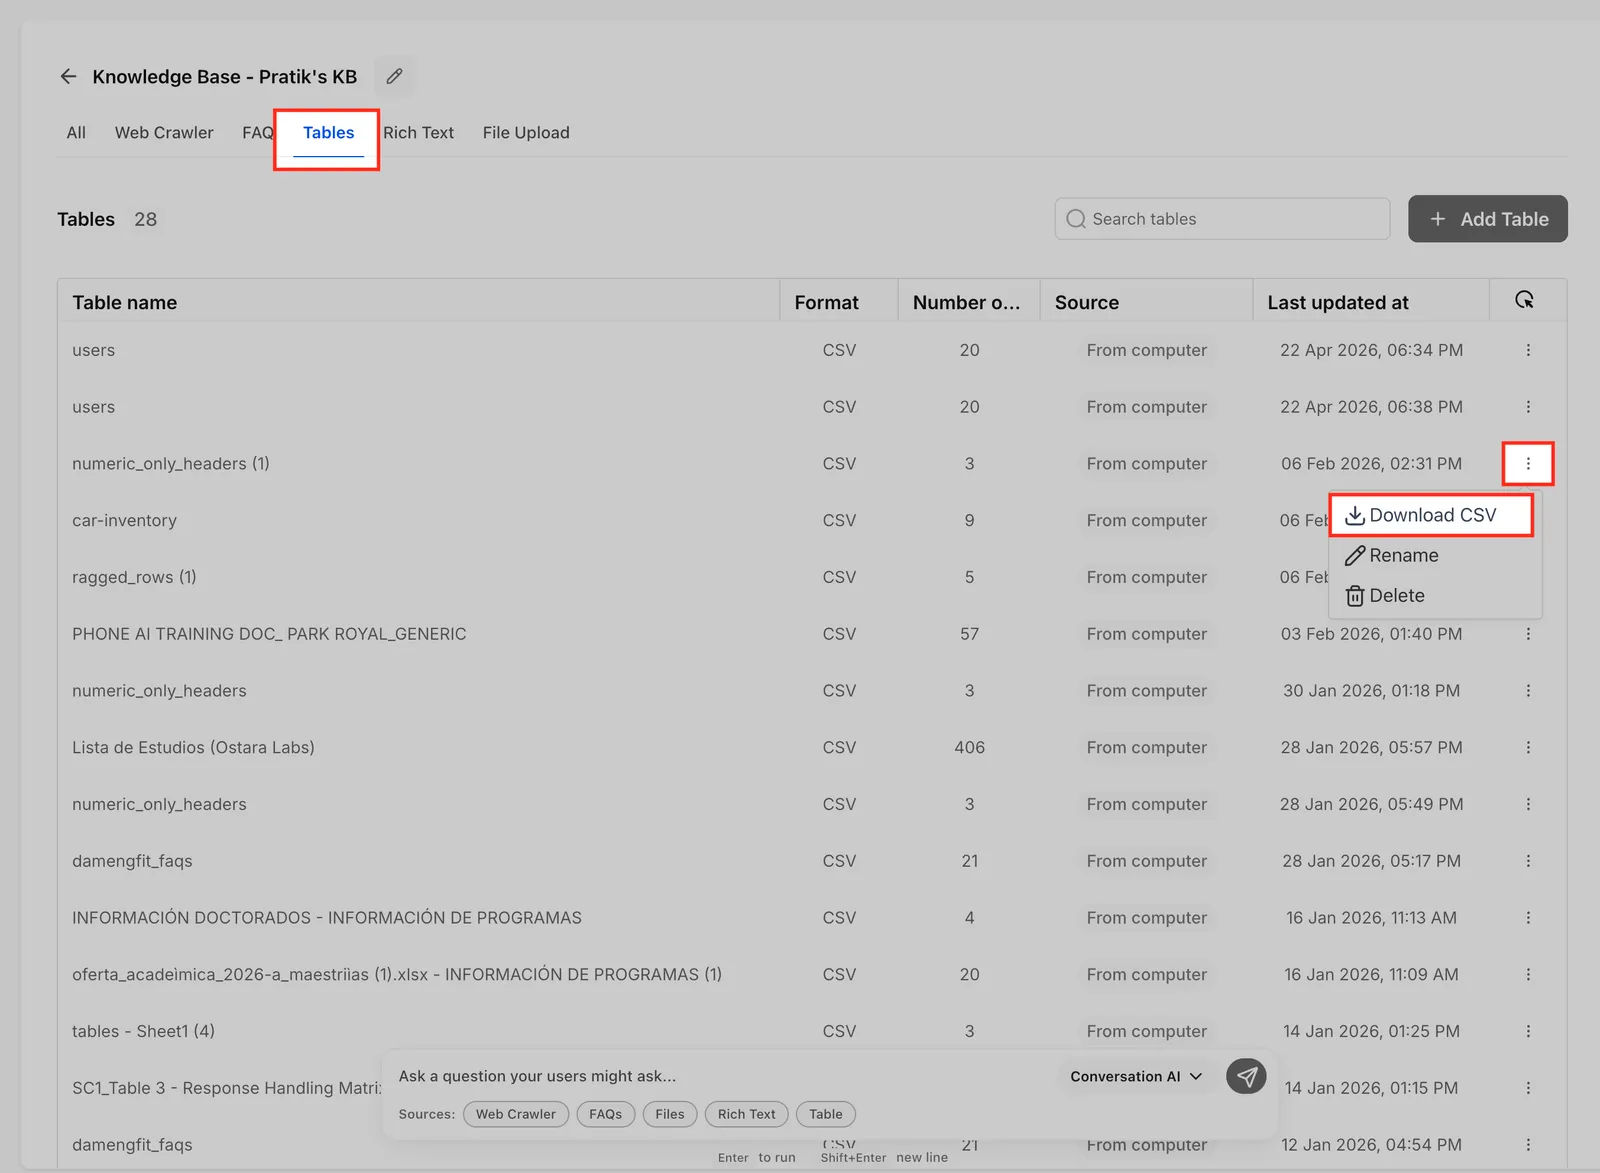Open options for Lista de Estudios row

1528,748
